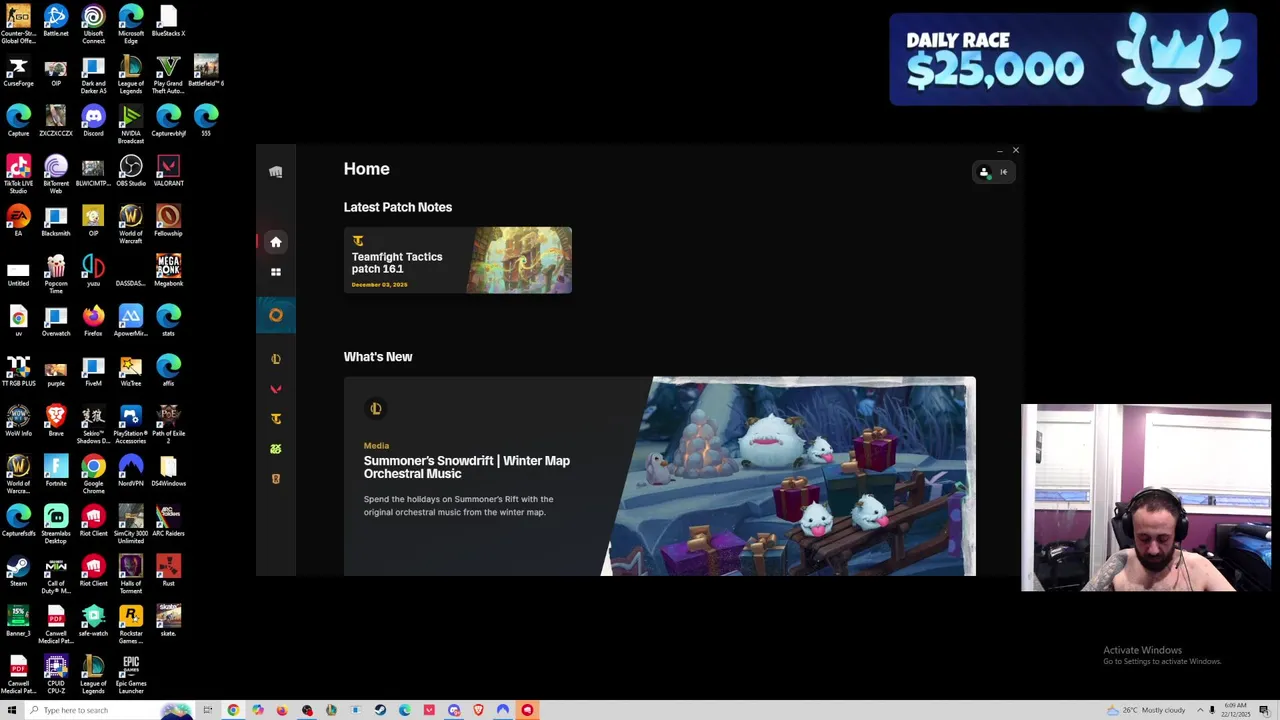Select the CurseForge desktop icon
1280x720 pixels.
pyautogui.click(x=18, y=71)
